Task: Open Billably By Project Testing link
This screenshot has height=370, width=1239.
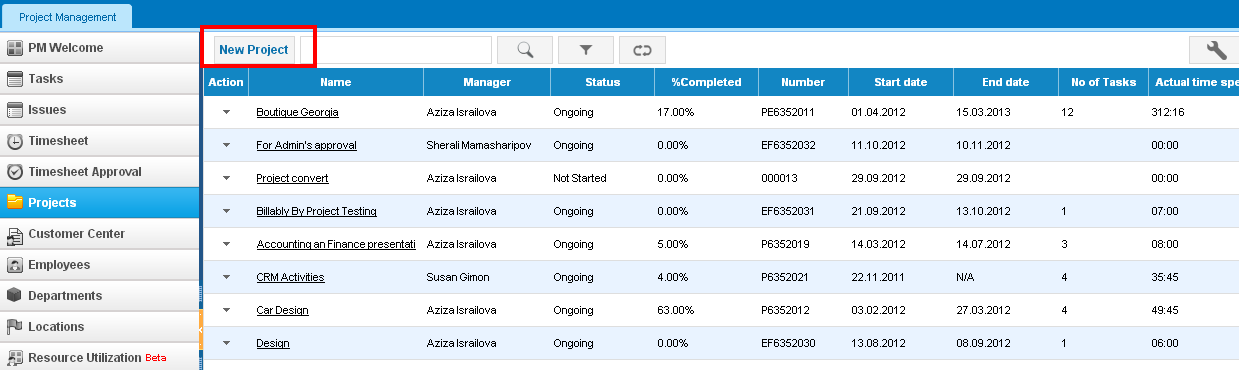Action: click(x=316, y=211)
